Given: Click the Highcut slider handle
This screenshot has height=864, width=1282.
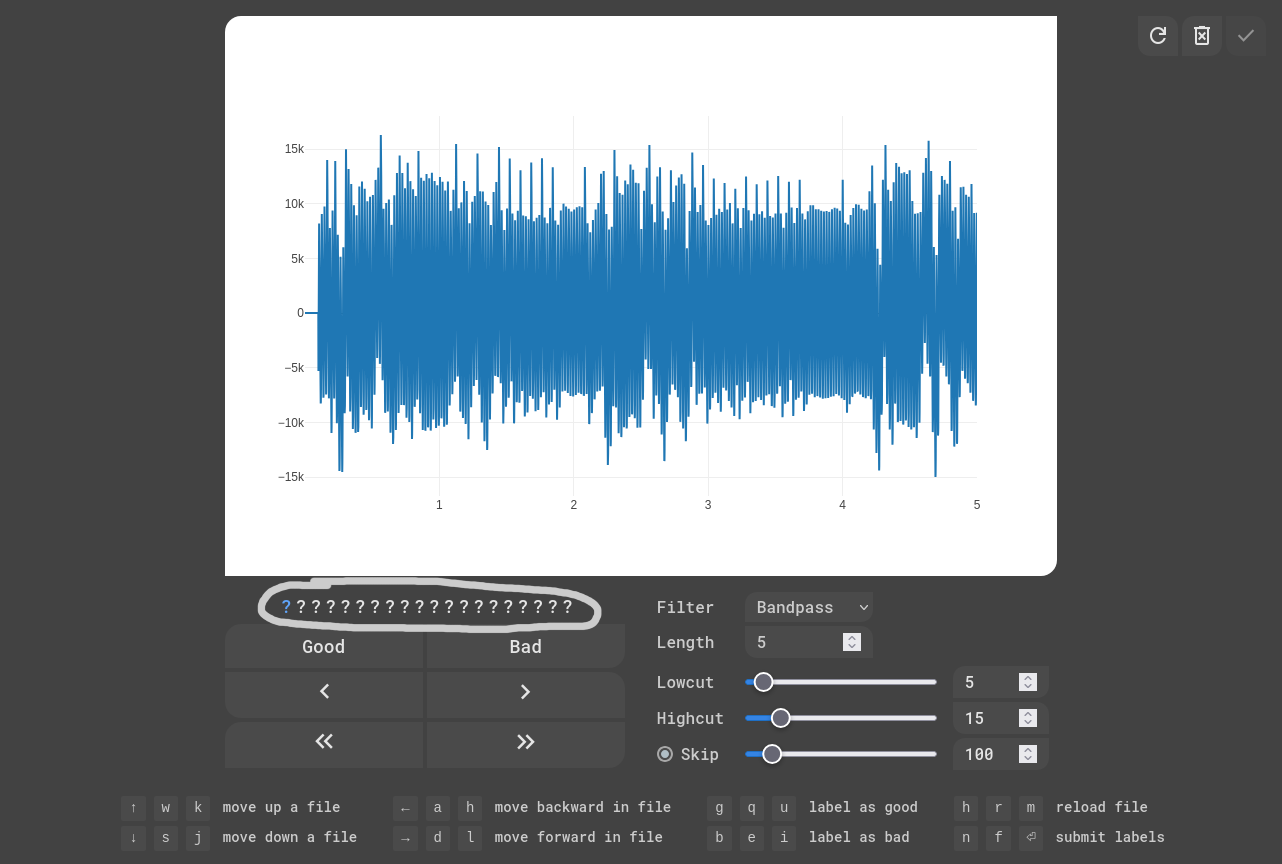Looking at the screenshot, I should [x=781, y=718].
